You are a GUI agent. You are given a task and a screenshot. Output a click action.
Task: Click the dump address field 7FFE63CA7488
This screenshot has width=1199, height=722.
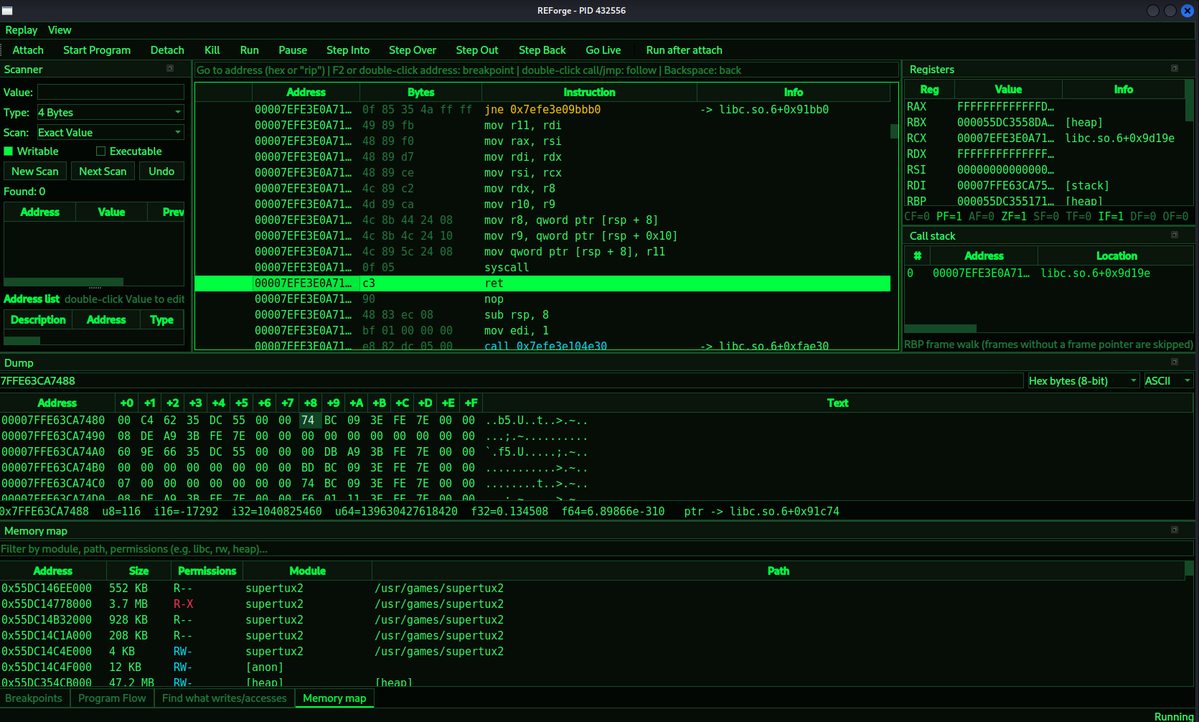tap(511, 381)
